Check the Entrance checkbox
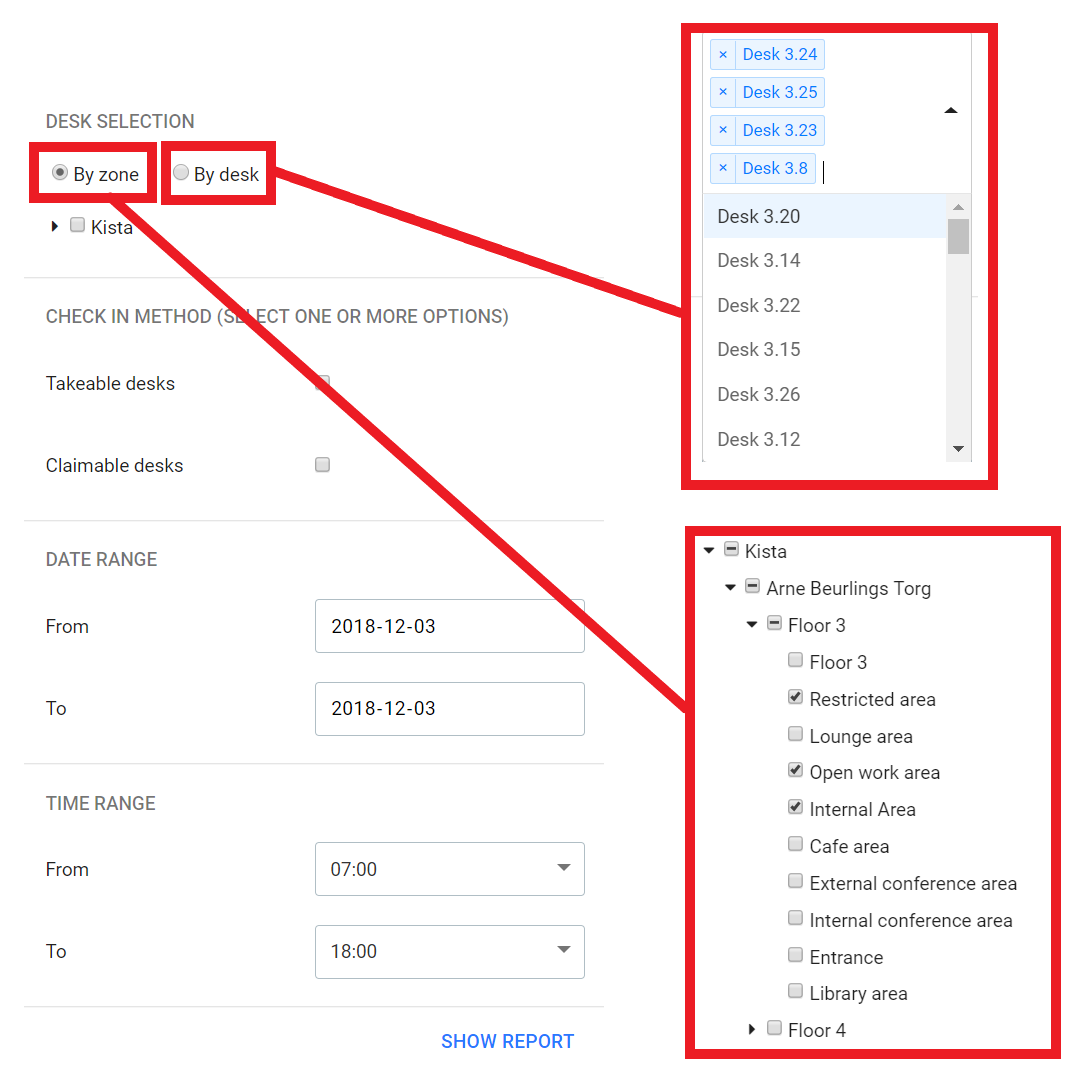Image resolution: width=1075 pixels, height=1089 pixels. (x=795, y=954)
